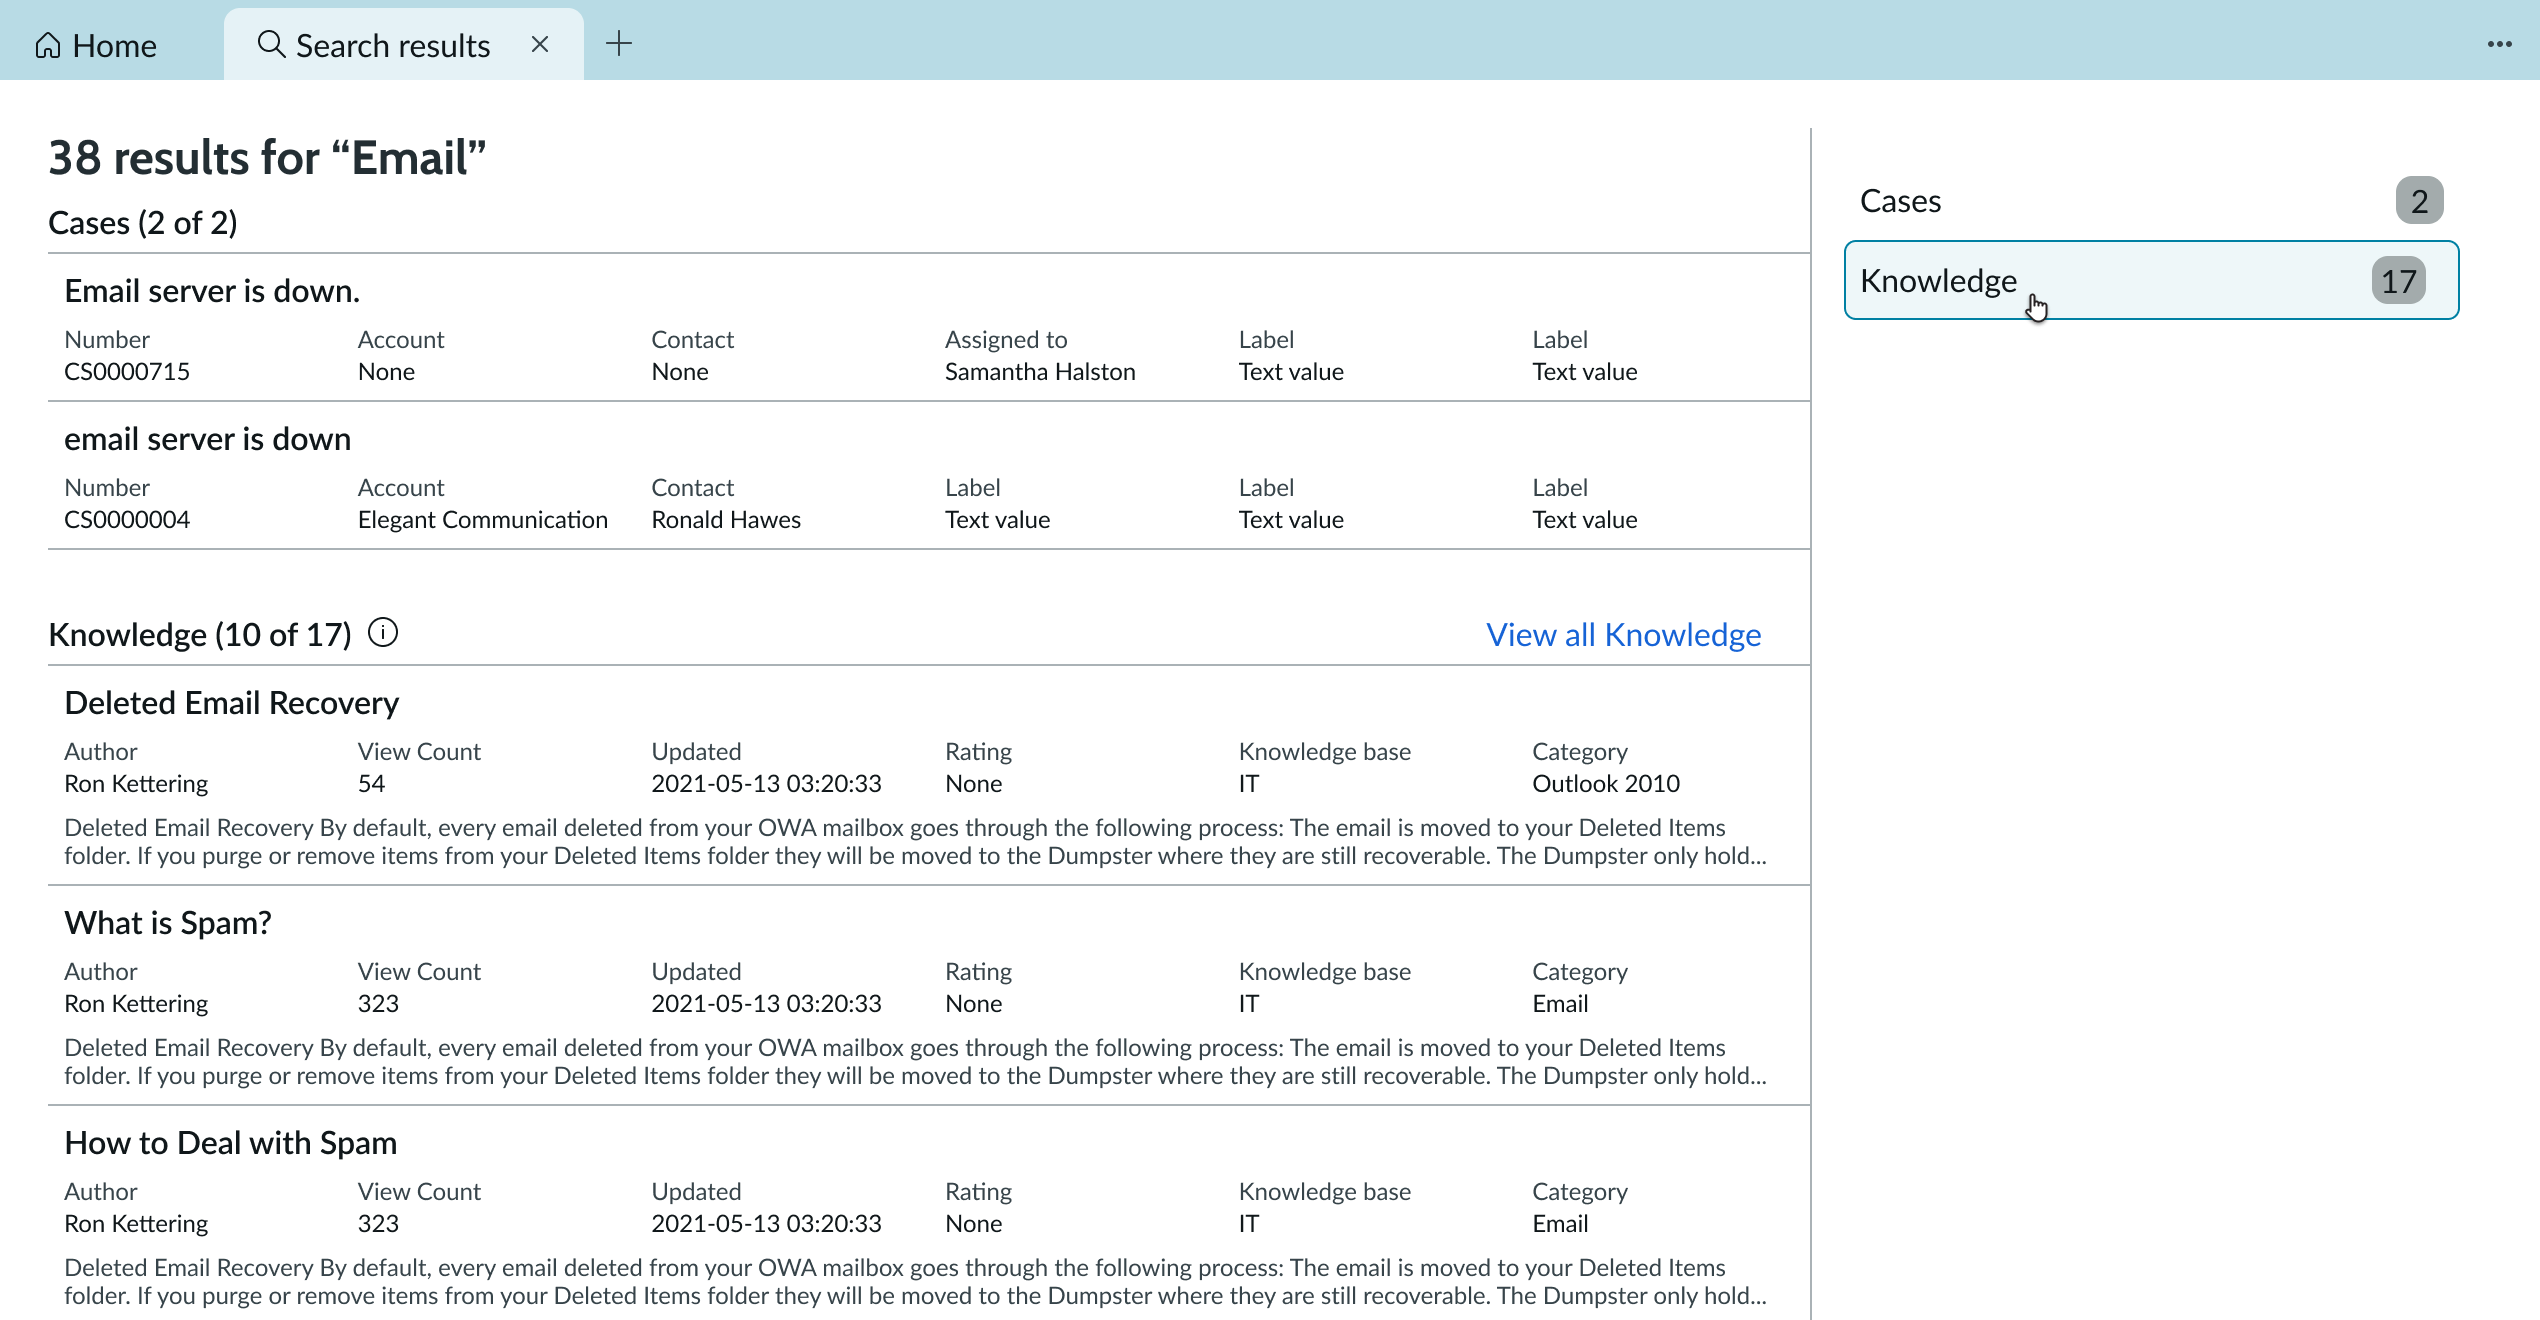Viewport: 2540px width, 1320px height.
Task: Click contact Ronald Hawes
Action: [726, 520]
